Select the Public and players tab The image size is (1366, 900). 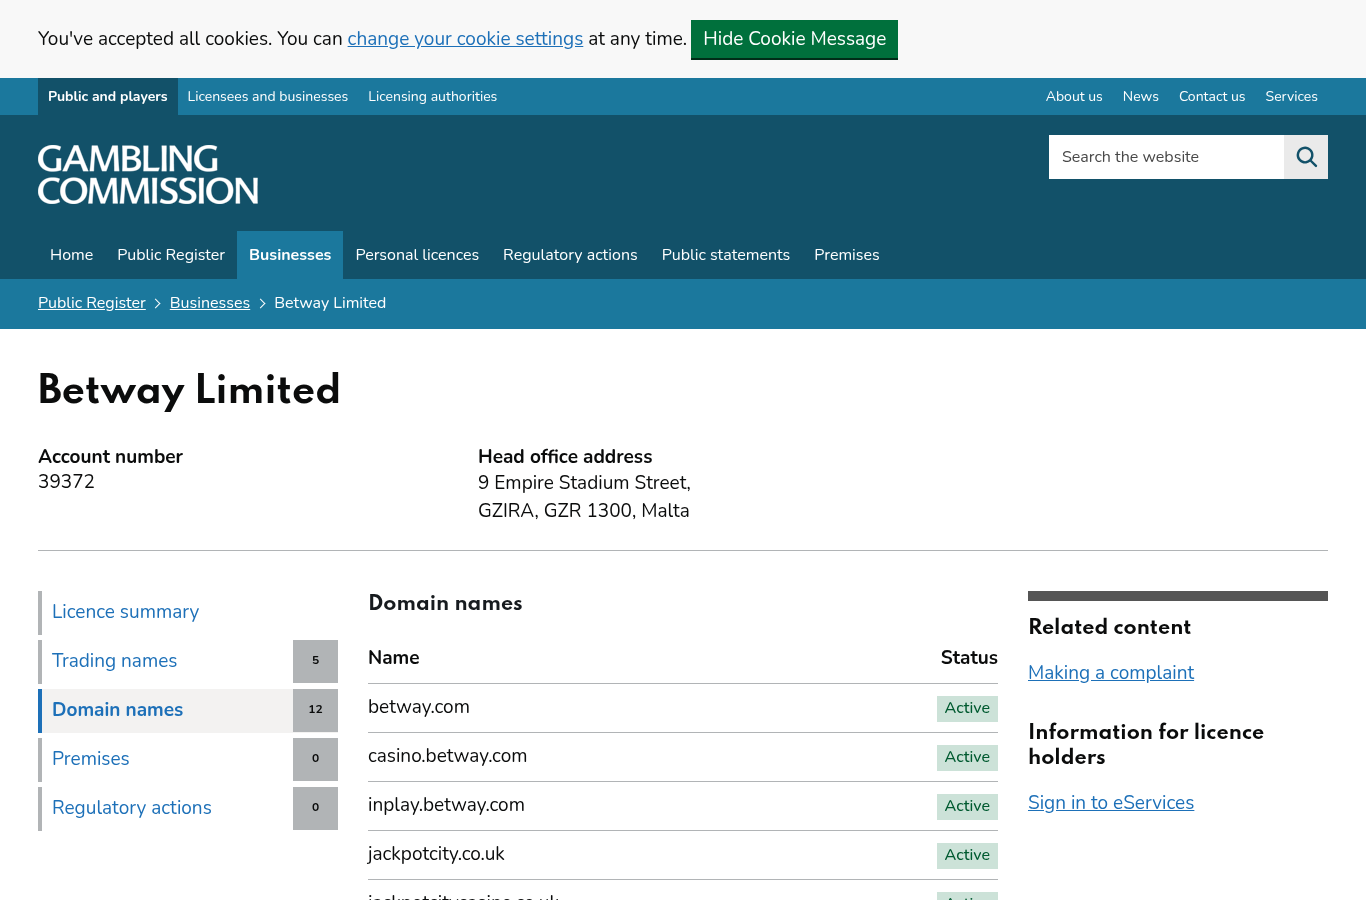click(108, 97)
